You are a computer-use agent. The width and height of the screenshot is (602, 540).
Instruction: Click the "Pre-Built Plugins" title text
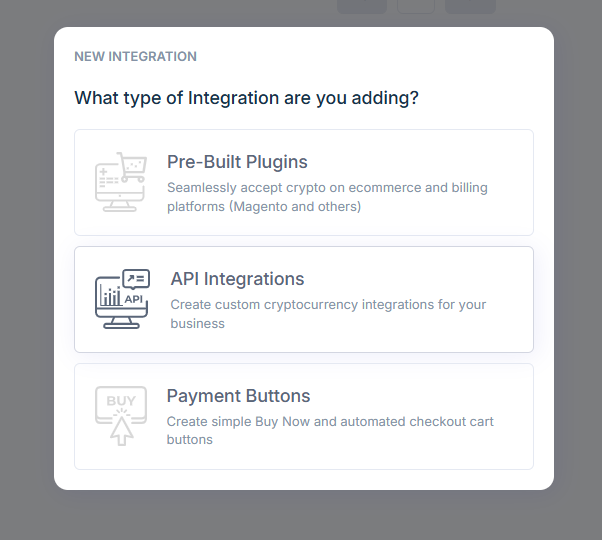coord(237,162)
